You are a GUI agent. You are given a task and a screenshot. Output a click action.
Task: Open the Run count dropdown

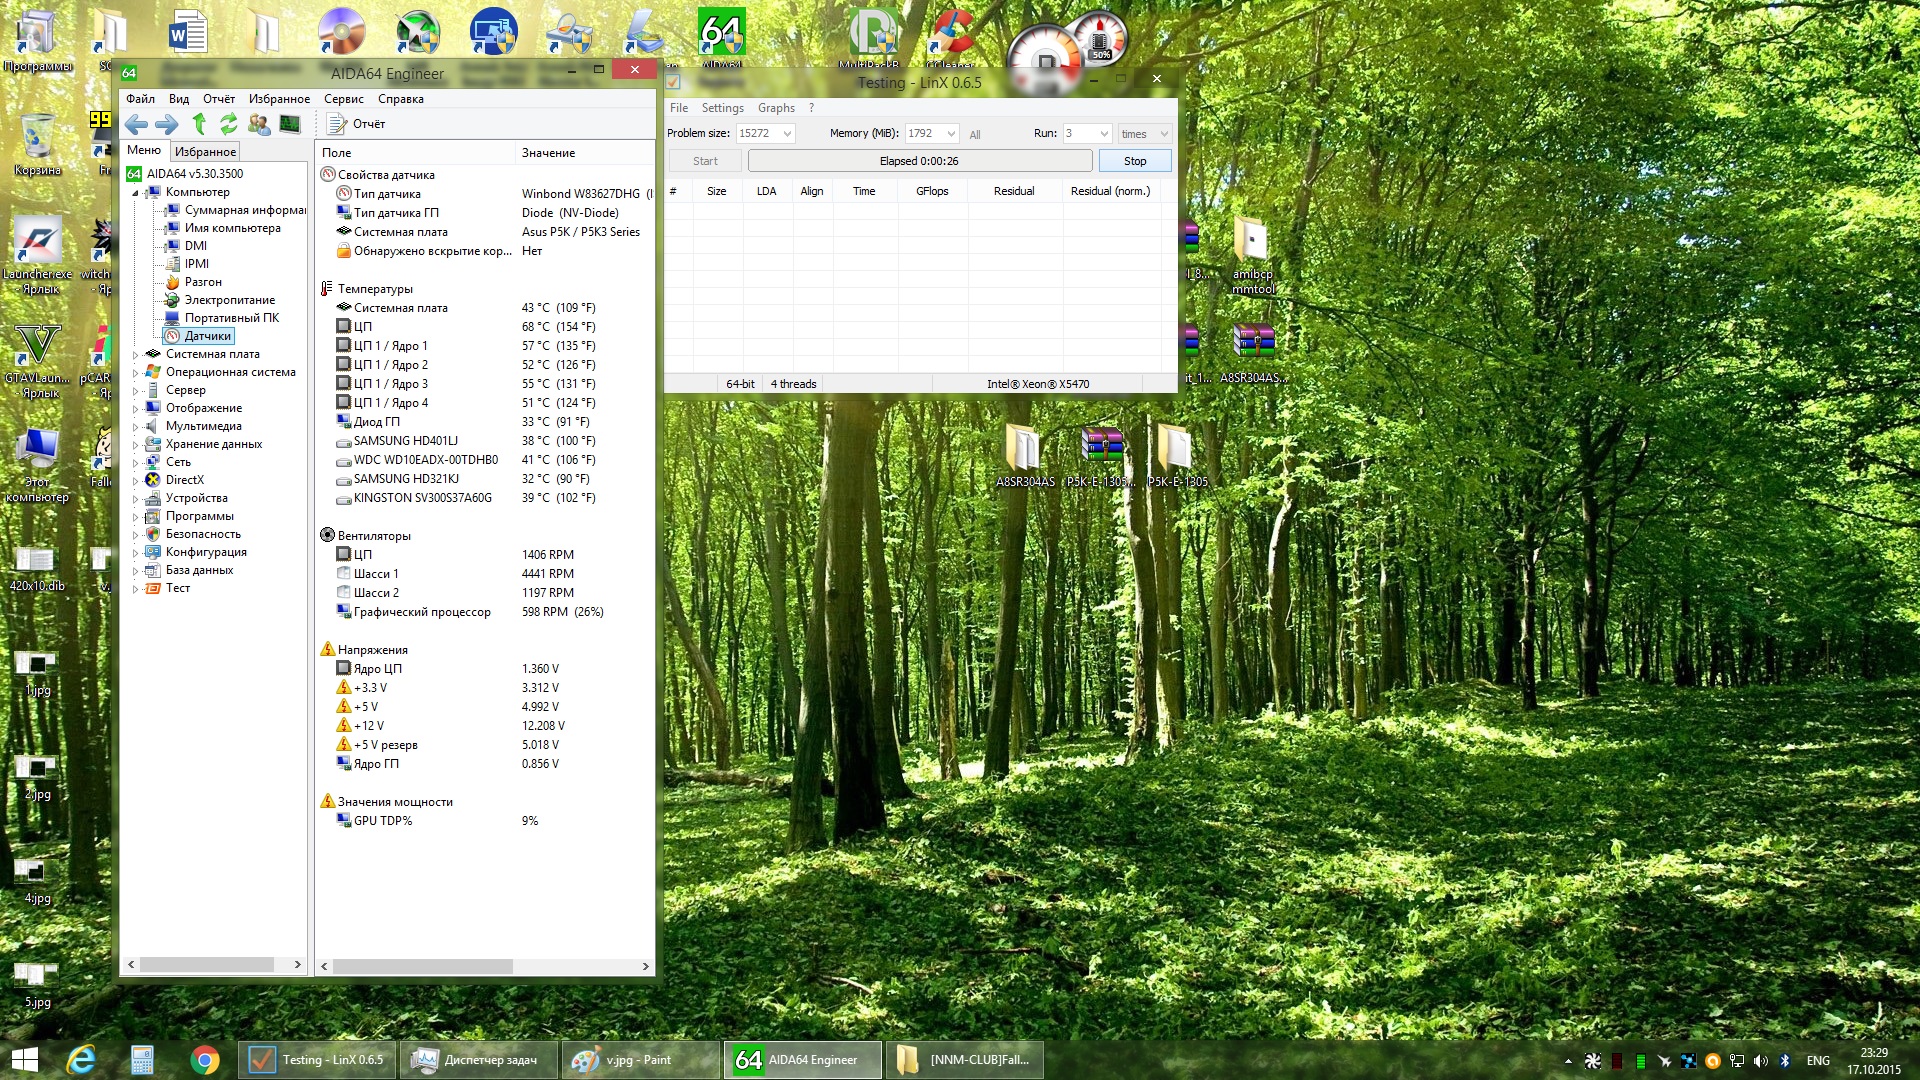1103,134
